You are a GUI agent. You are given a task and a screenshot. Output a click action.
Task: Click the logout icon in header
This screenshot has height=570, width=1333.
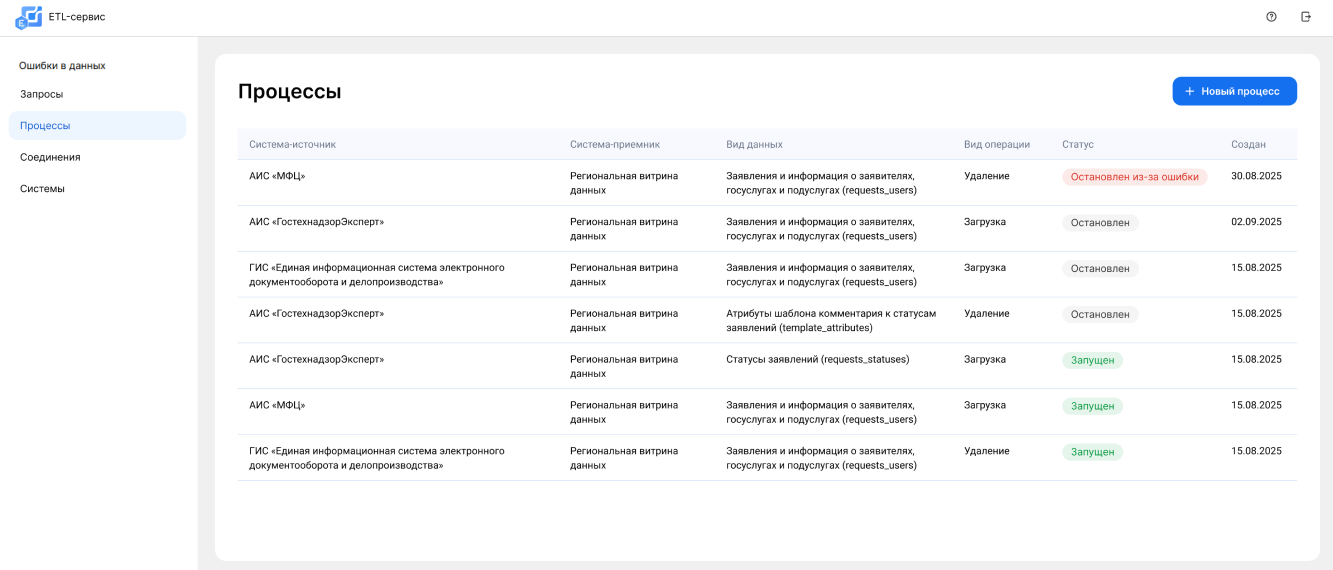pos(1305,17)
